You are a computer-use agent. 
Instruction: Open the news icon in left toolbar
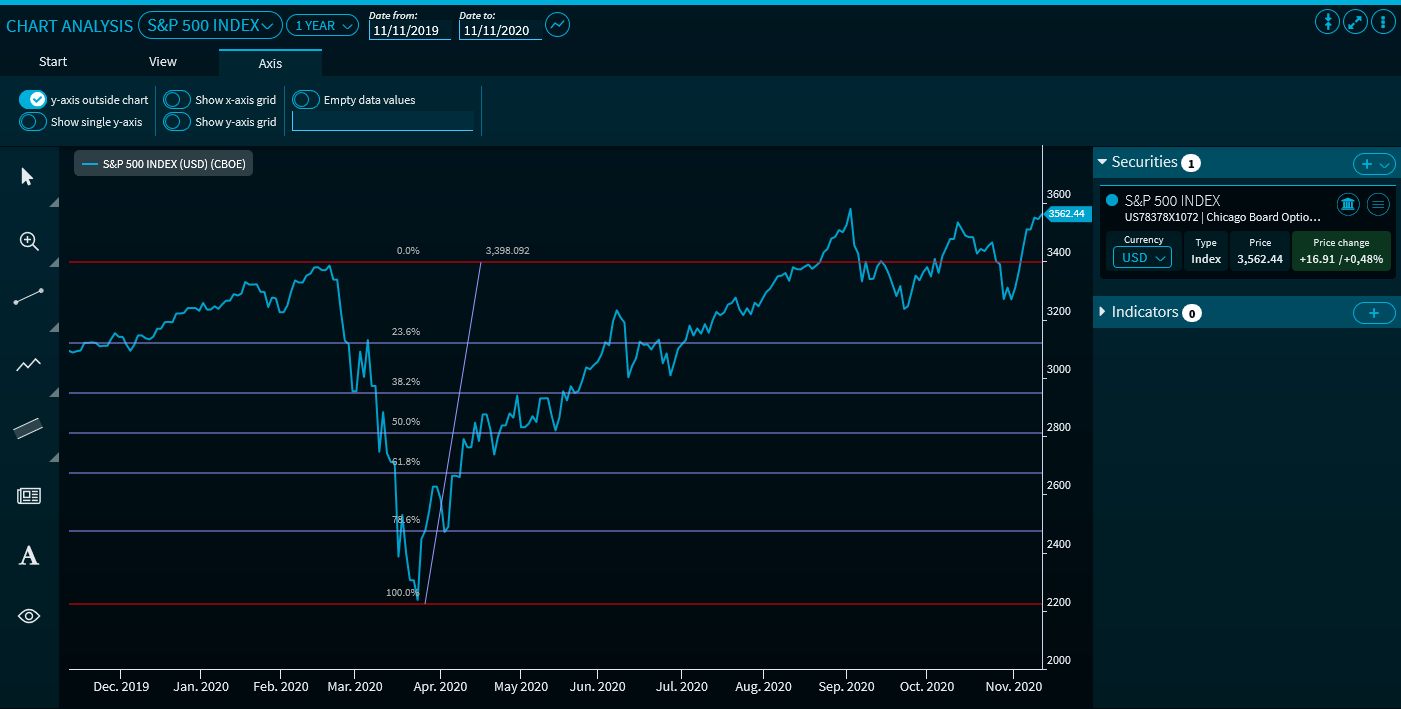tap(29, 496)
